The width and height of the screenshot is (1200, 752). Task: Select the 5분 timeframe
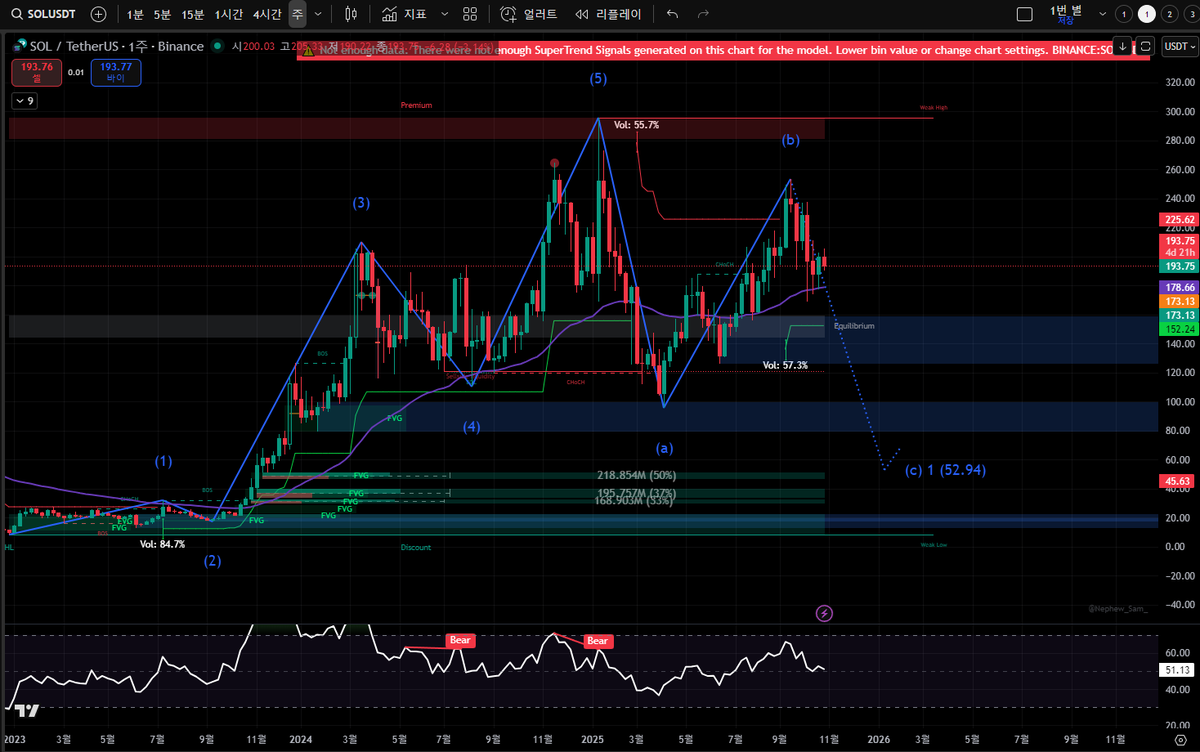pos(162,15)
